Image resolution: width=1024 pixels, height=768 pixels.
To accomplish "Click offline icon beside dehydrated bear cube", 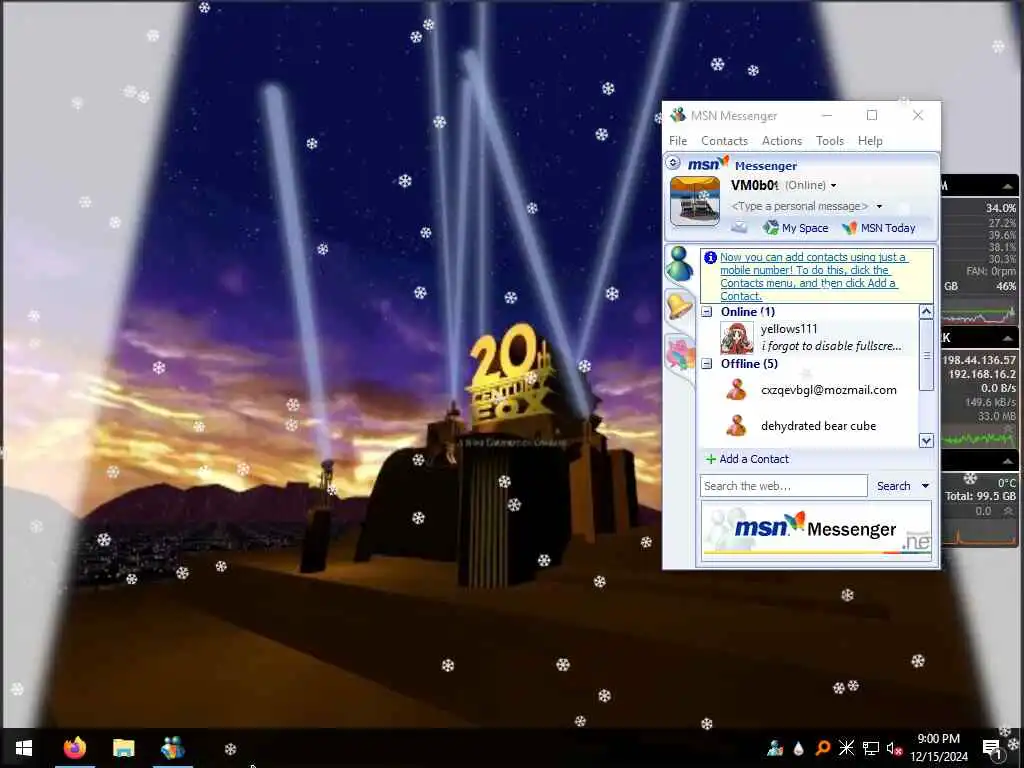I will (737, 426).
